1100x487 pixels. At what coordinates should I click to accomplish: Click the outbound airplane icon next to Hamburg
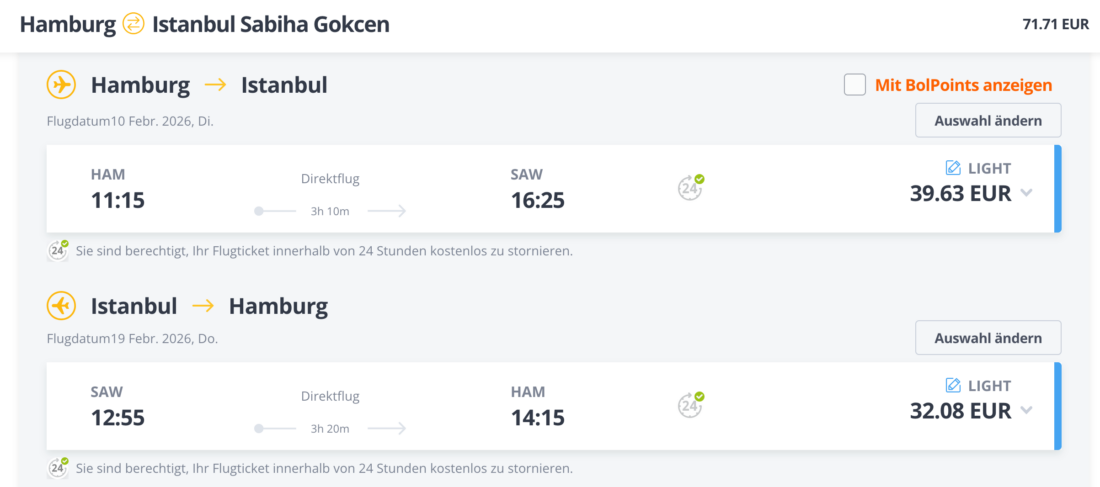[61, 85]
